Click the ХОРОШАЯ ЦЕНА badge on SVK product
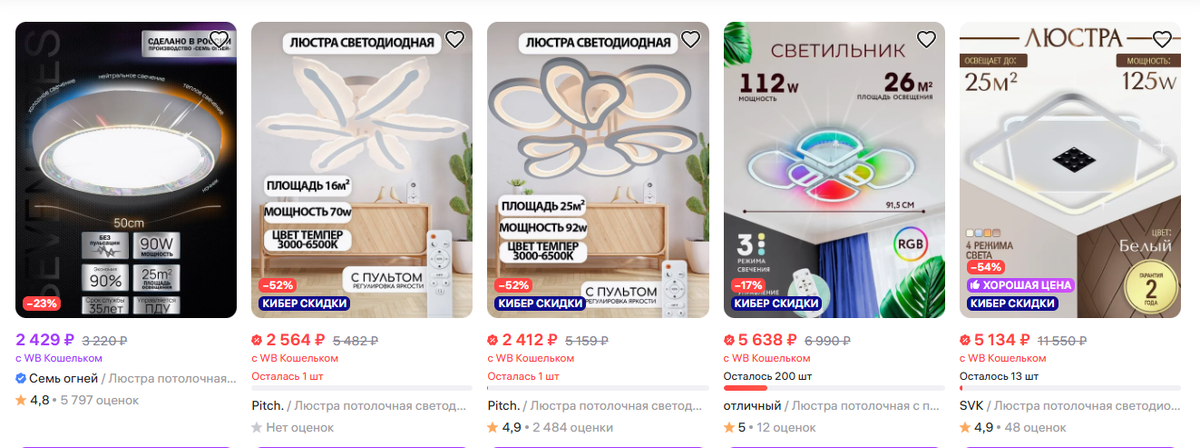1200x448 pixels. point(1021,285)
